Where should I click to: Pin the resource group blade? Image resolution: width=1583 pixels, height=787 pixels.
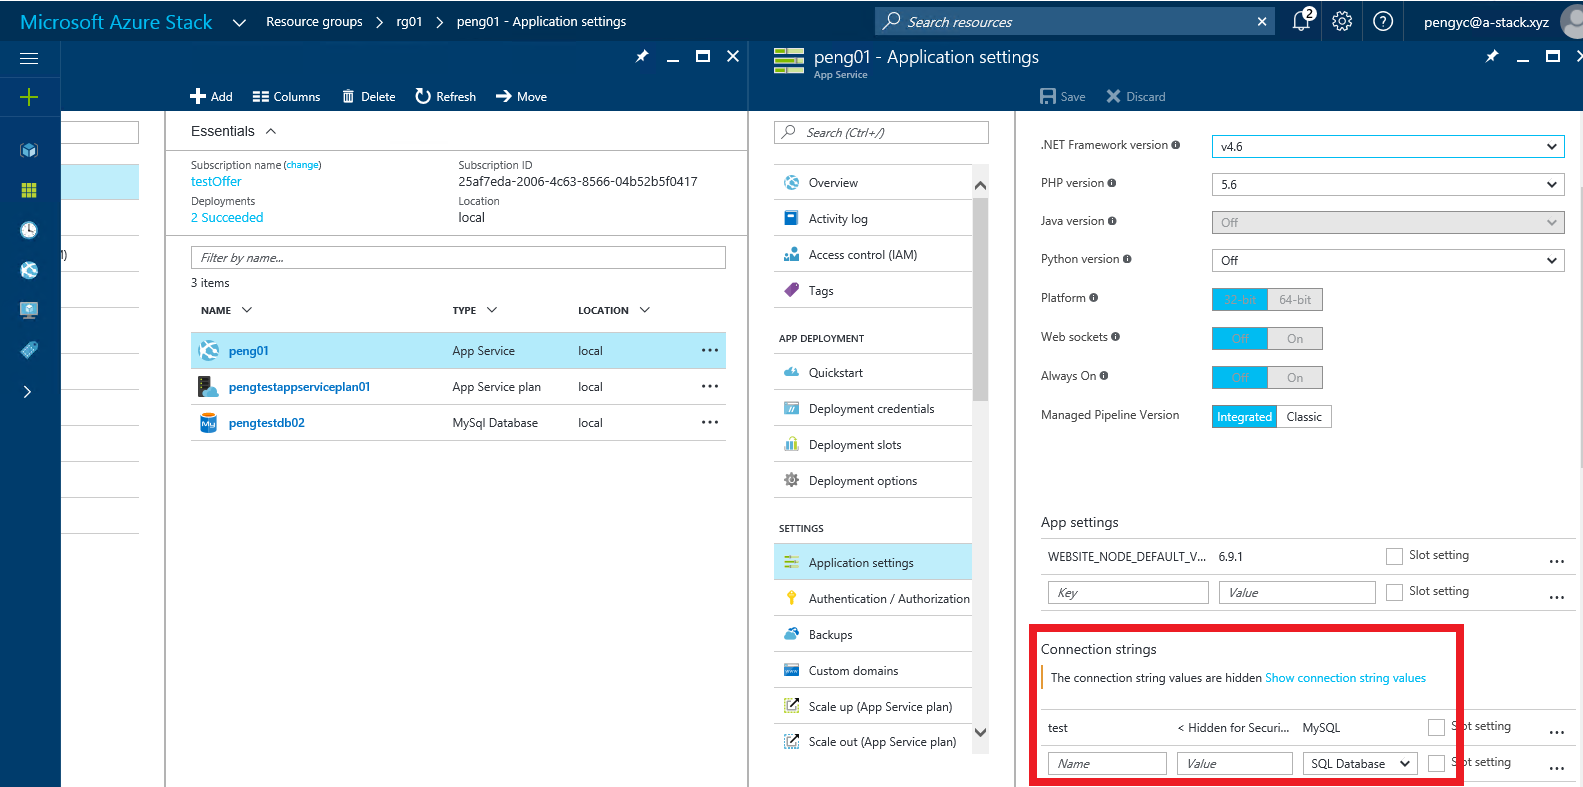[x=642, y=57]
